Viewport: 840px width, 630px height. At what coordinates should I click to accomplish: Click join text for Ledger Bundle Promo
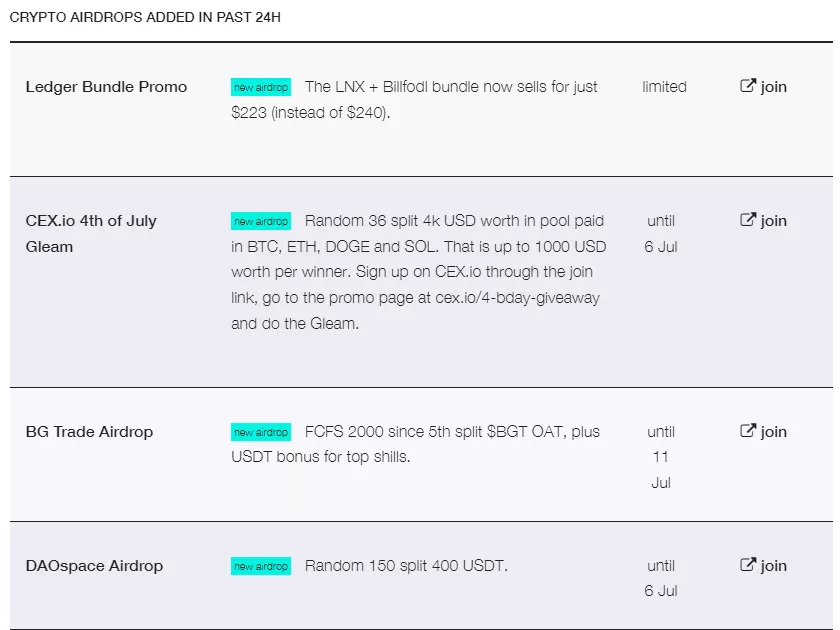coord(774,87)
